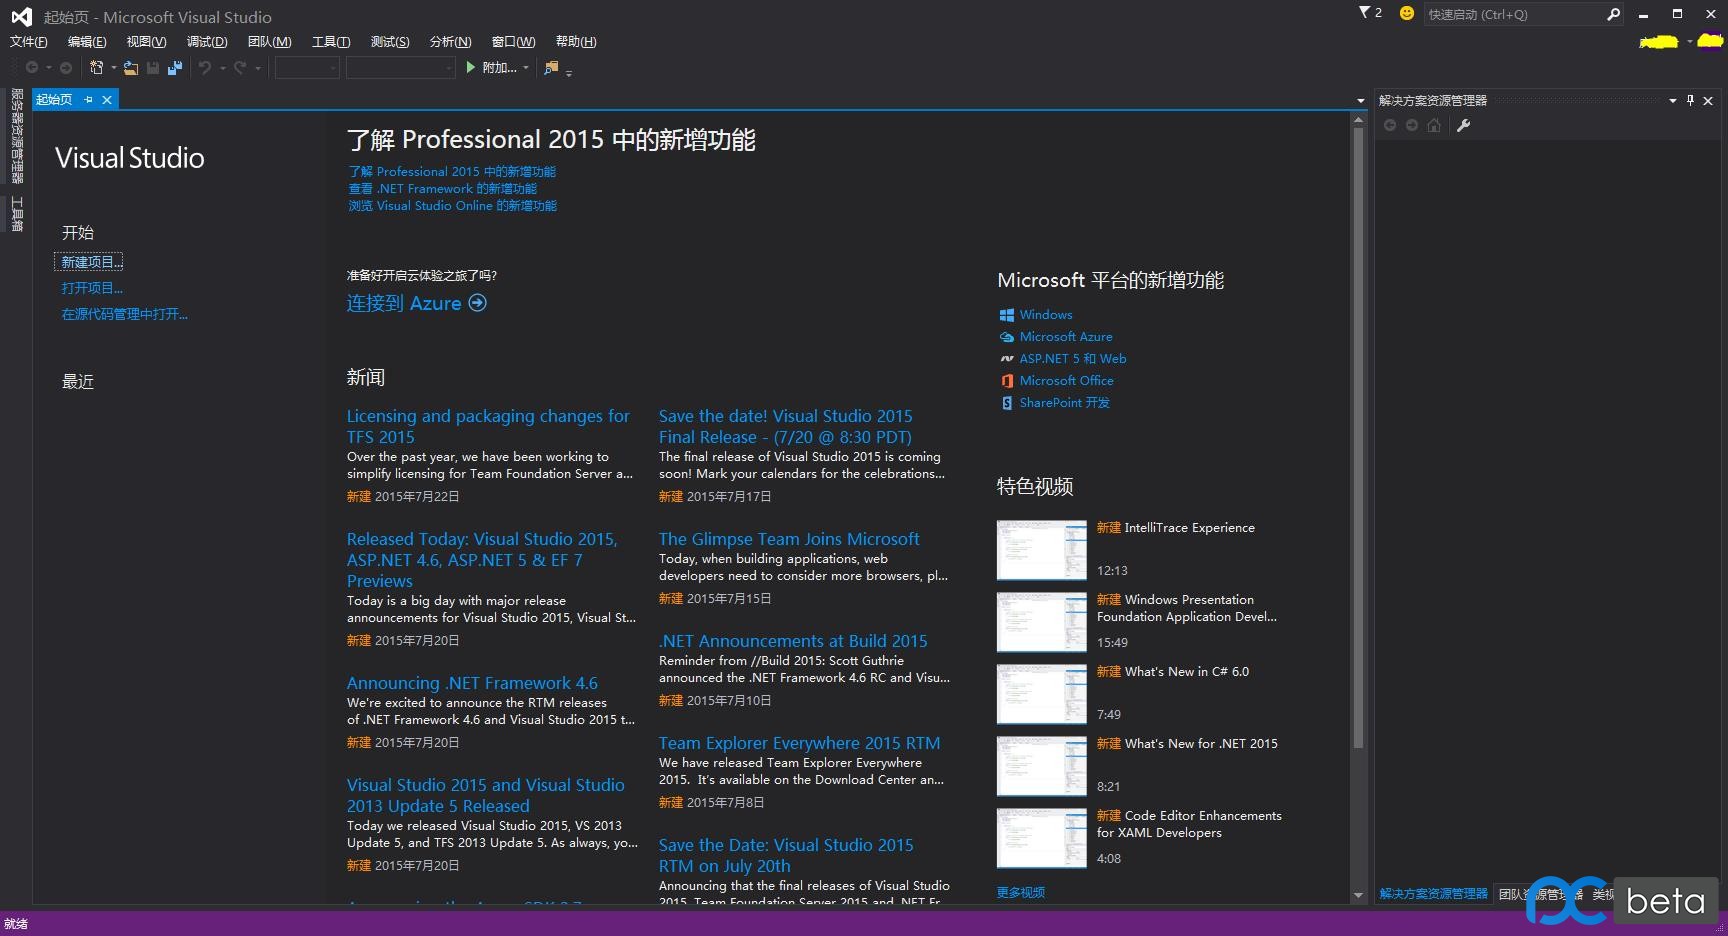The height and width of the screenshot is (936, 1728).
Task: Open the What's New in C# 6.0 thumbnail
Action: (x=1041, y=694)
